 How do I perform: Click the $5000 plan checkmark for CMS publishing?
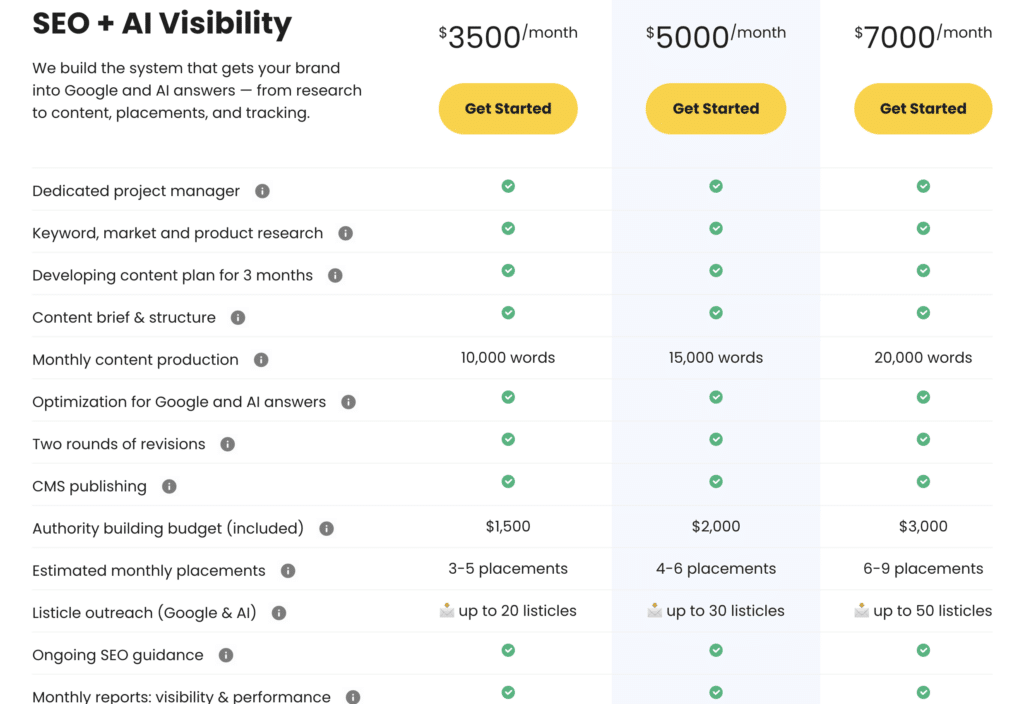tap(716, 481)
